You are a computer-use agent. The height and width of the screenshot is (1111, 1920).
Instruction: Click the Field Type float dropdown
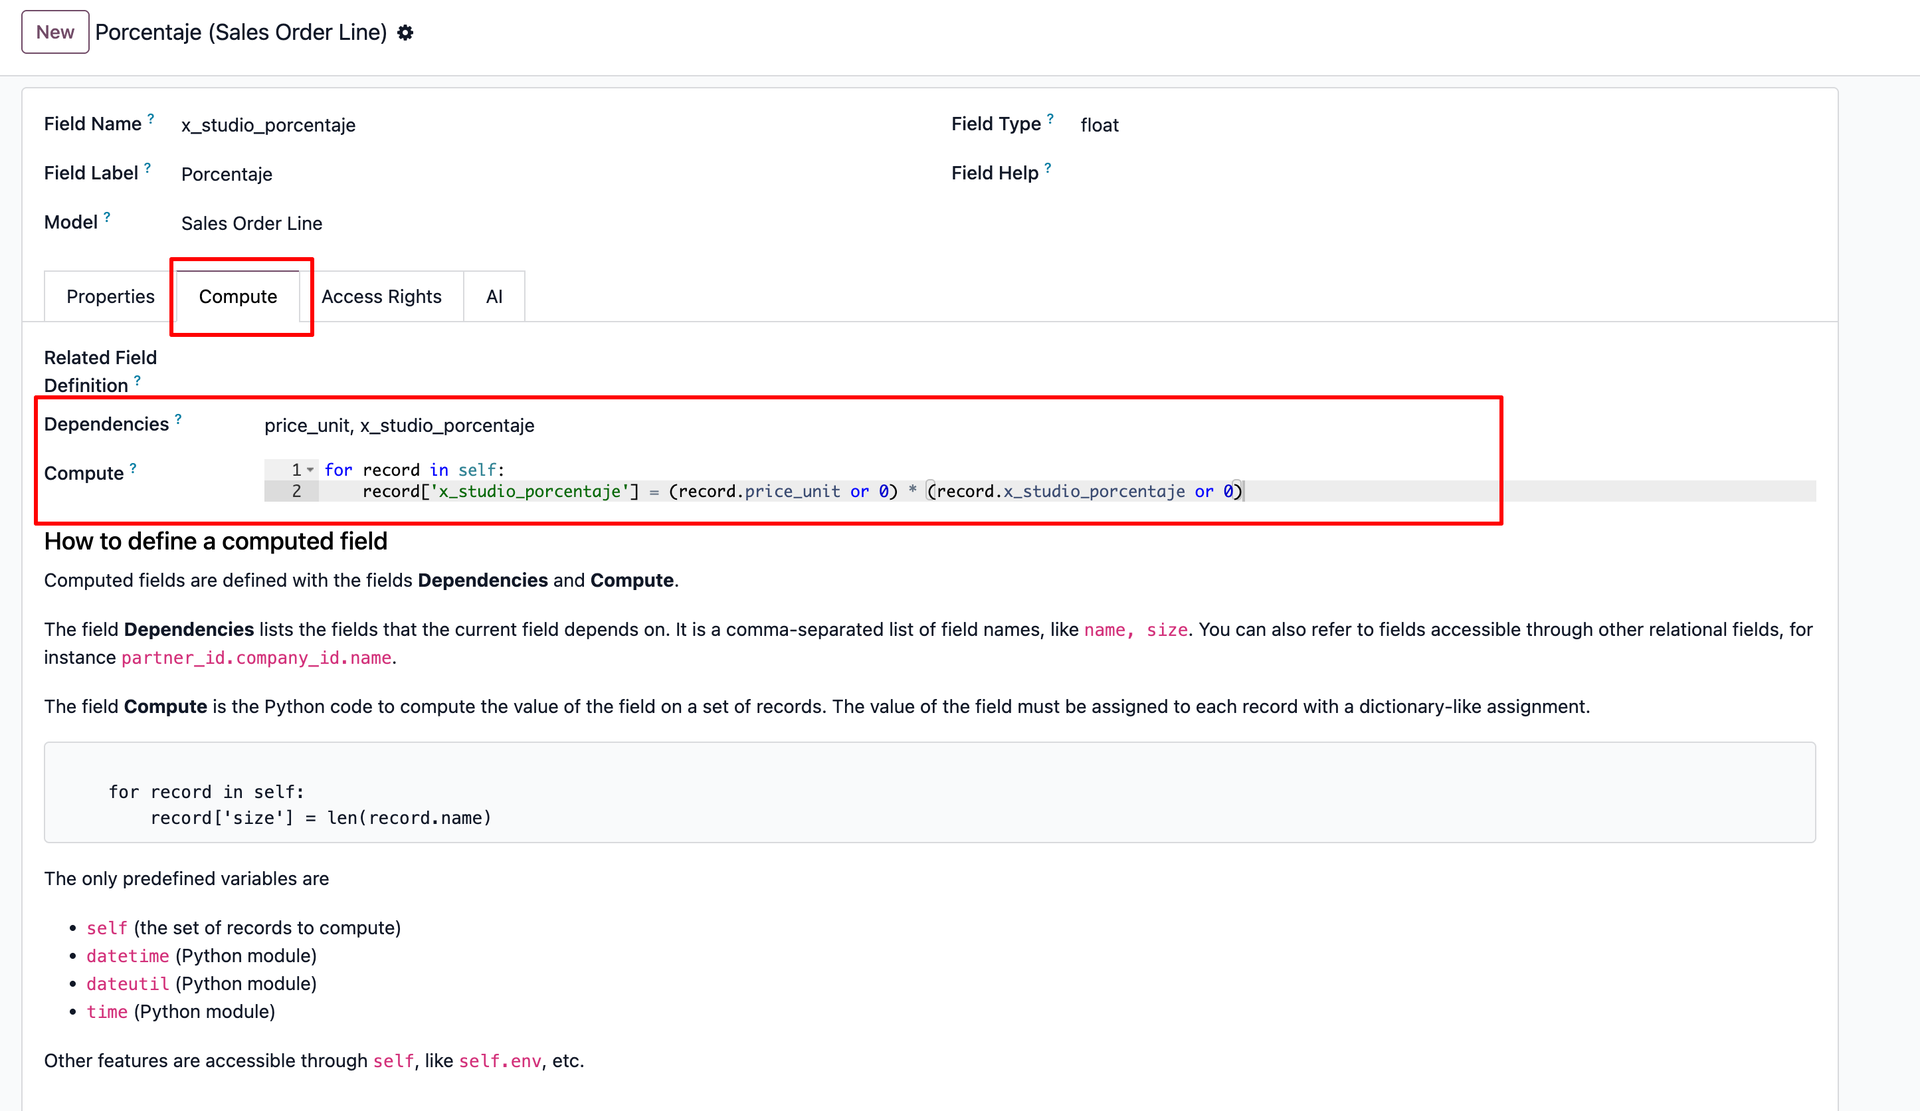[x=1099, y=126]
